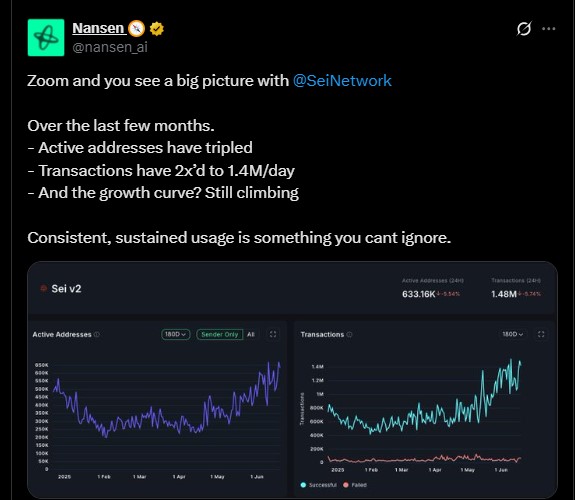Click the compass affiliate badge next to Nansen
Viewport: 575px width, 500px height.
pyautogui.click(x=136, y=29)
